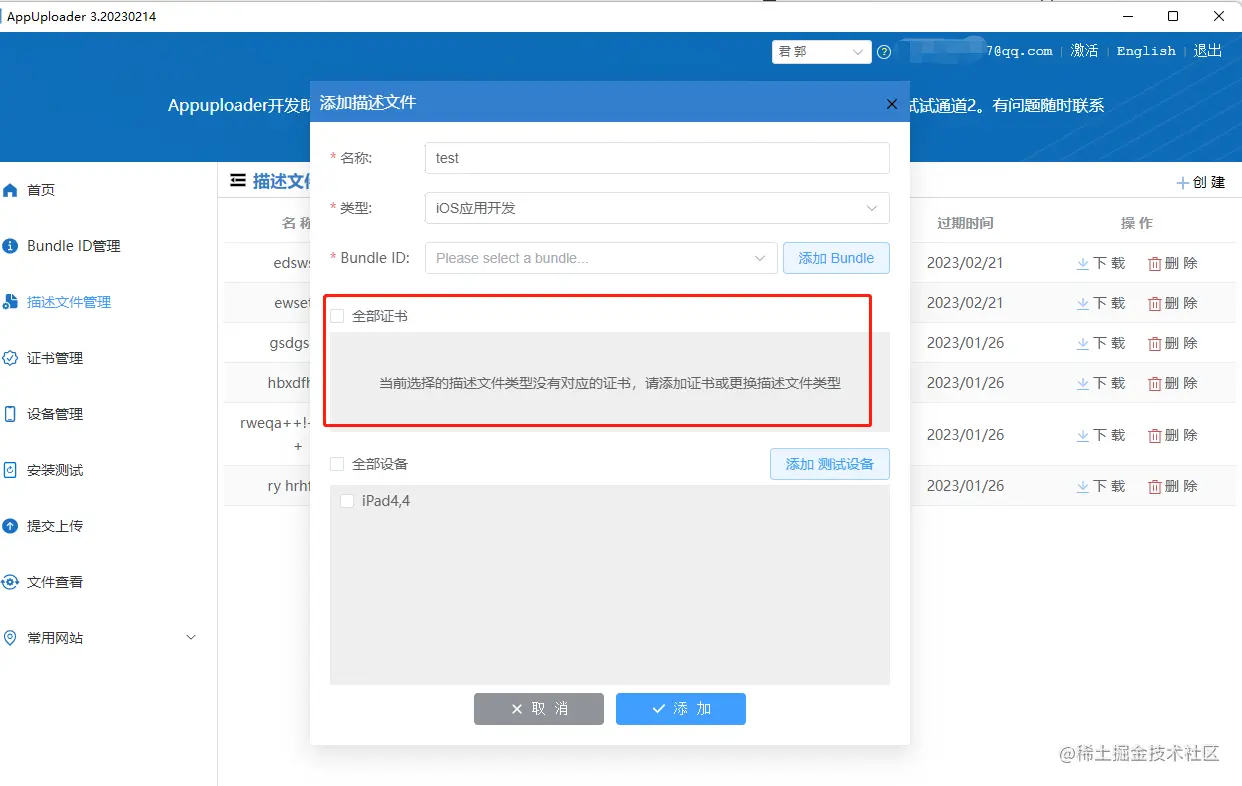This screenshot has width=1242, height=786.
Task: Click the plus icon beside 创建
Action: click(x=1183, y=183)
